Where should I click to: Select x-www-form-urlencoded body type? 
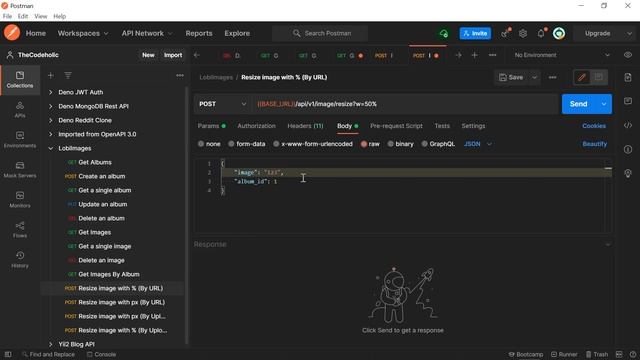(x=313, y=144)
